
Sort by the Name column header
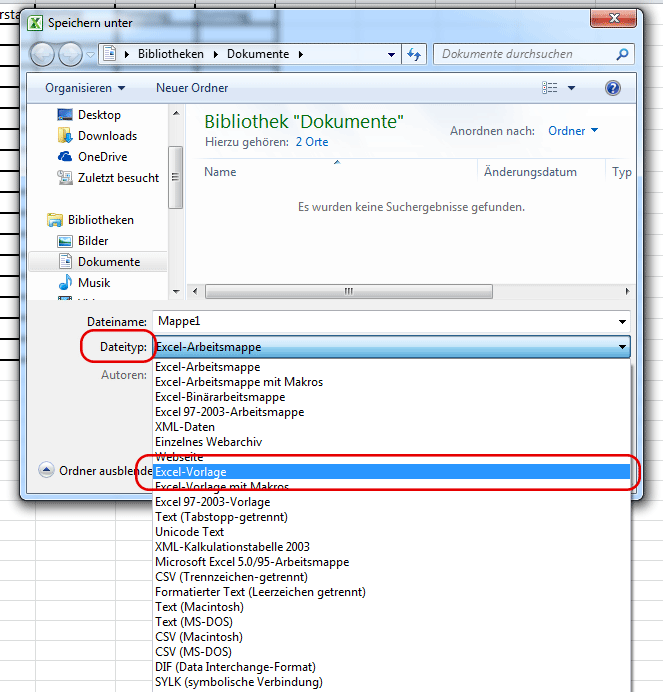[x=220, y=172]
